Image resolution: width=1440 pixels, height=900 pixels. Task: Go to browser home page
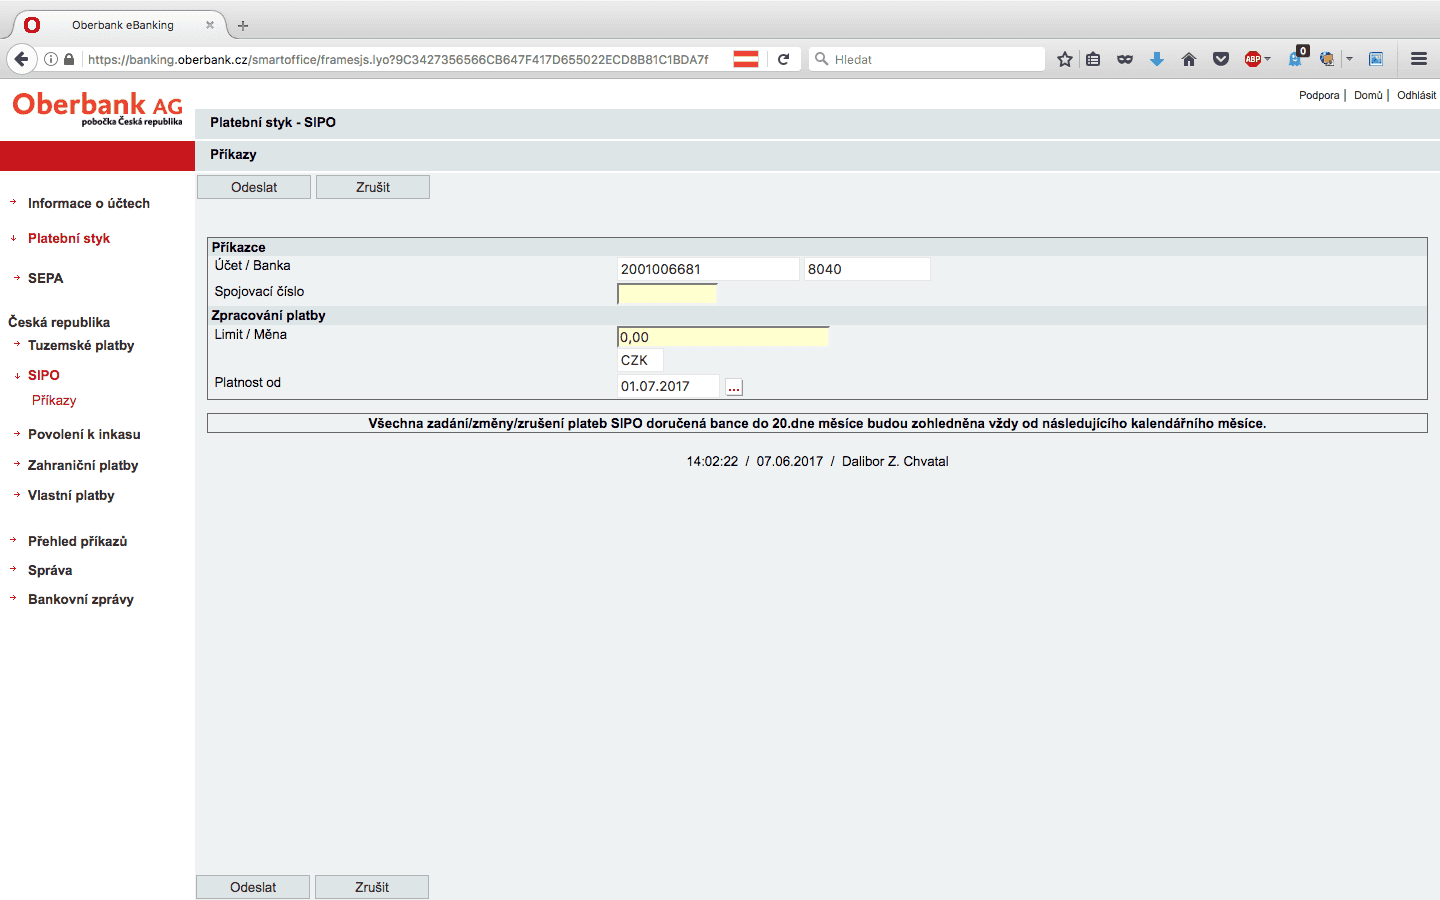pyautogui.click(x=1189, y=59)
